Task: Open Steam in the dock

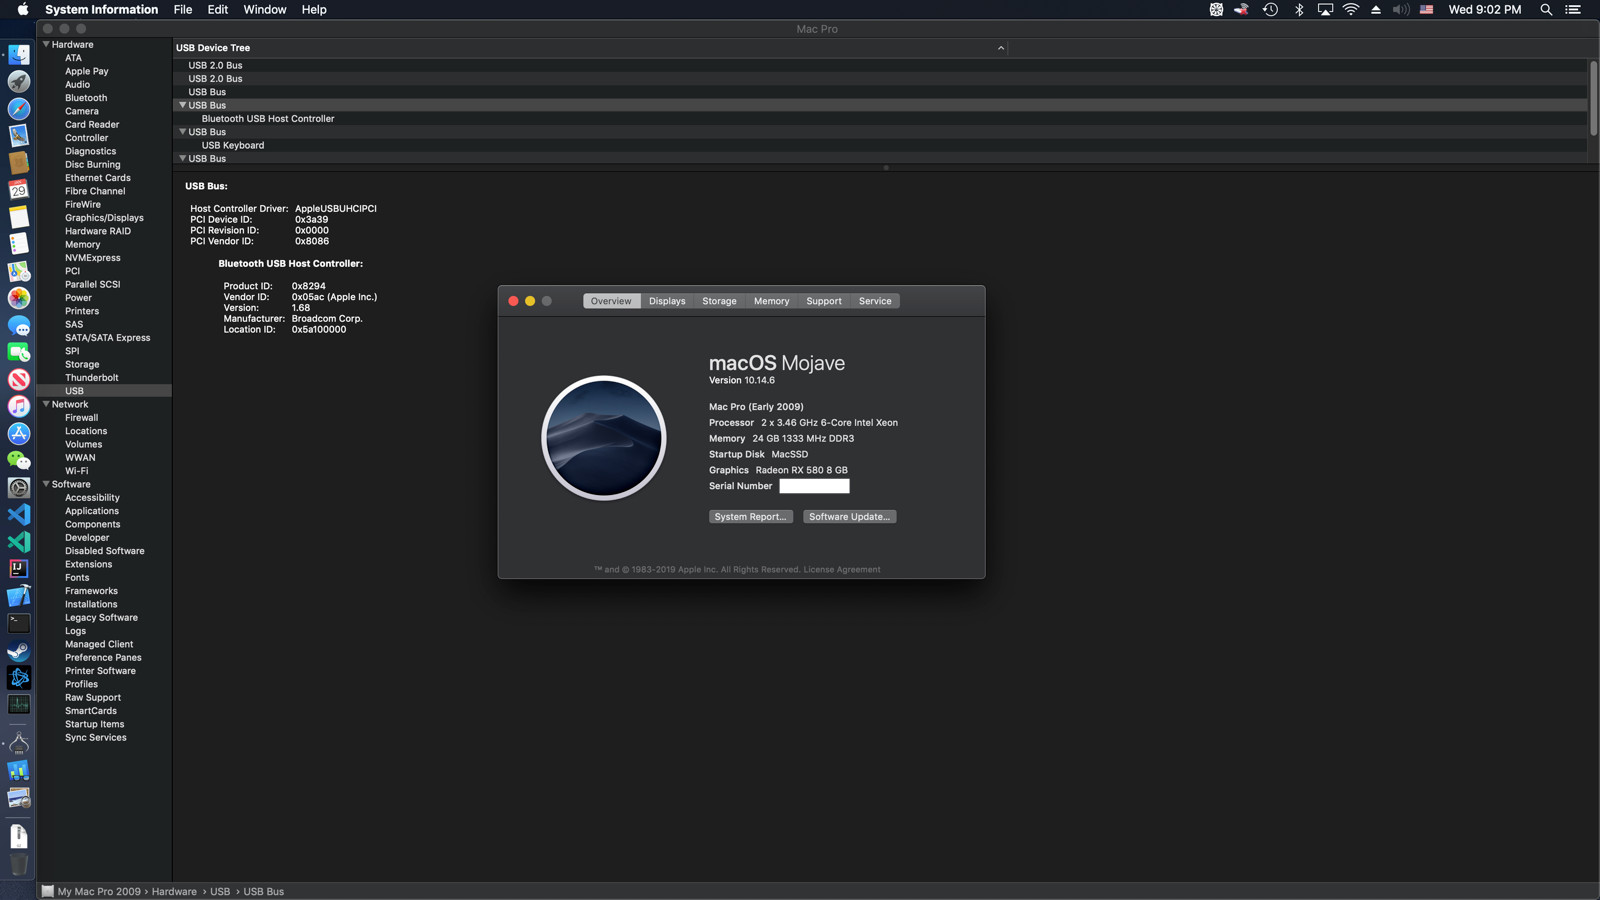Action: 19,651
